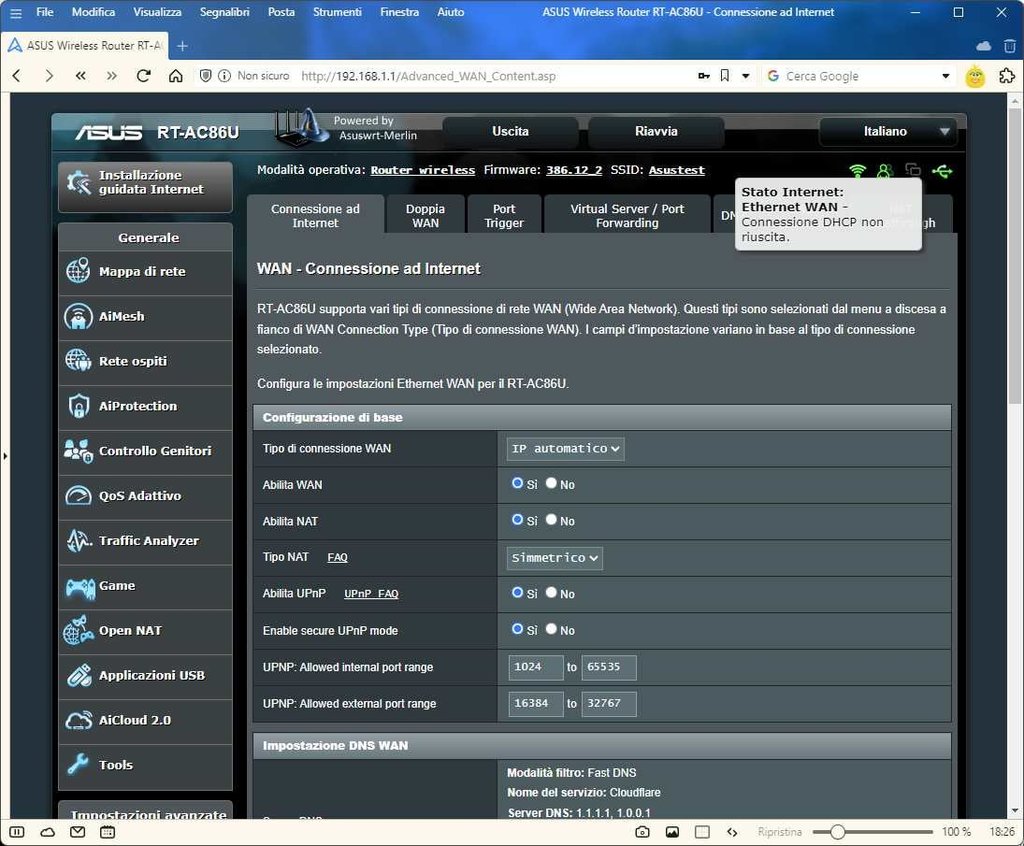Screen dimensions: 1024x846
Task: Focus the UPnP internal port start field
Action: [x=536, y=667]
